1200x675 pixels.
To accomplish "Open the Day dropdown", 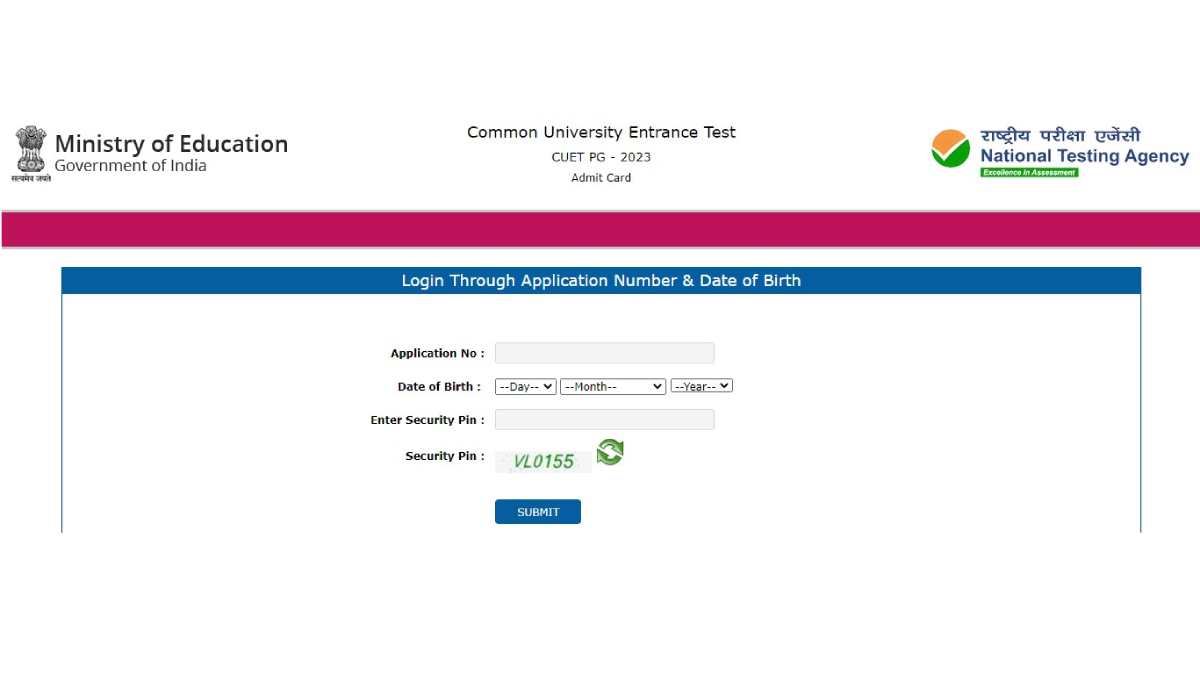I will (524, 386).
